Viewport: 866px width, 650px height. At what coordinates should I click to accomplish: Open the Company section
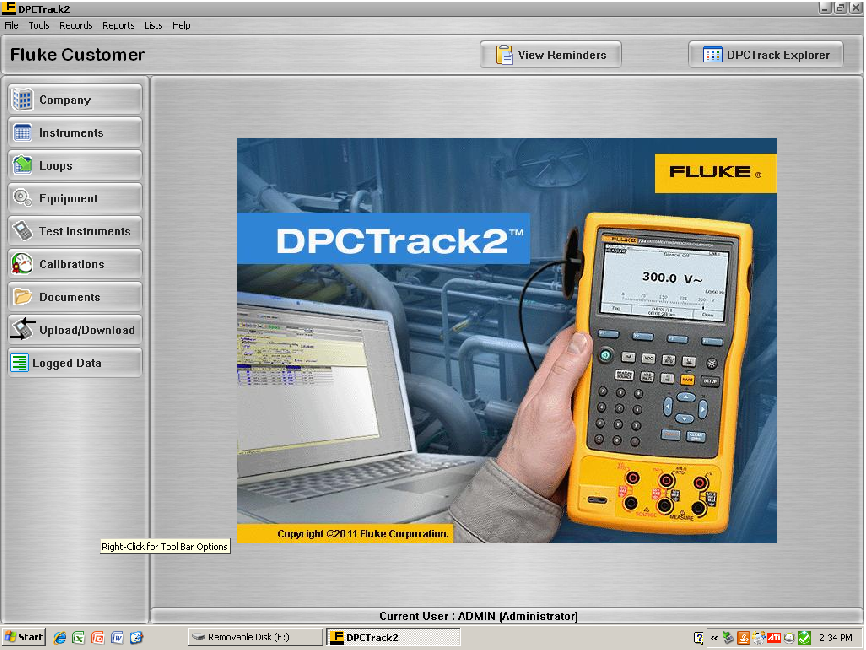75,100
